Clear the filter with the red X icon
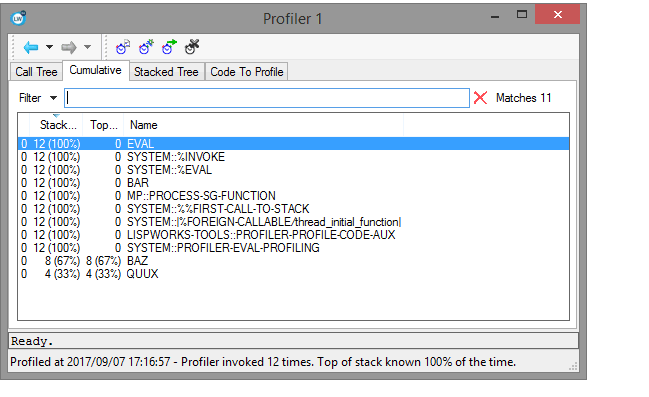This screenshot has height=397, width=649. coord(480,98)
